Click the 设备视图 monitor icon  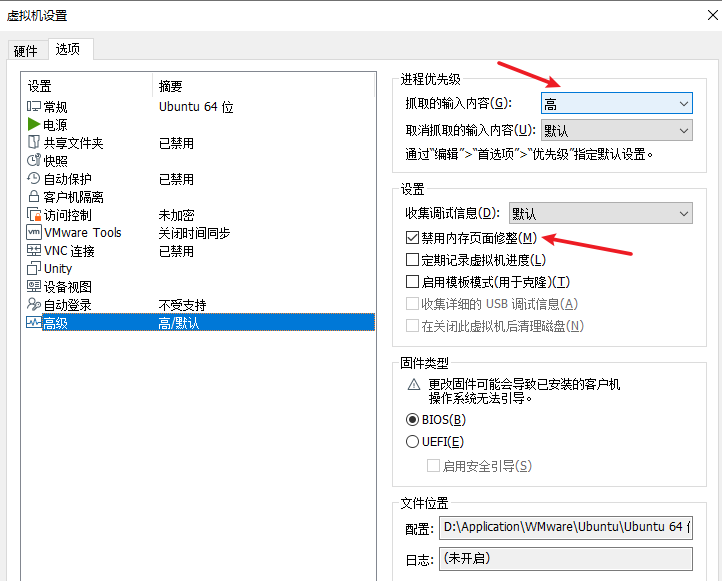pos(34,286)
